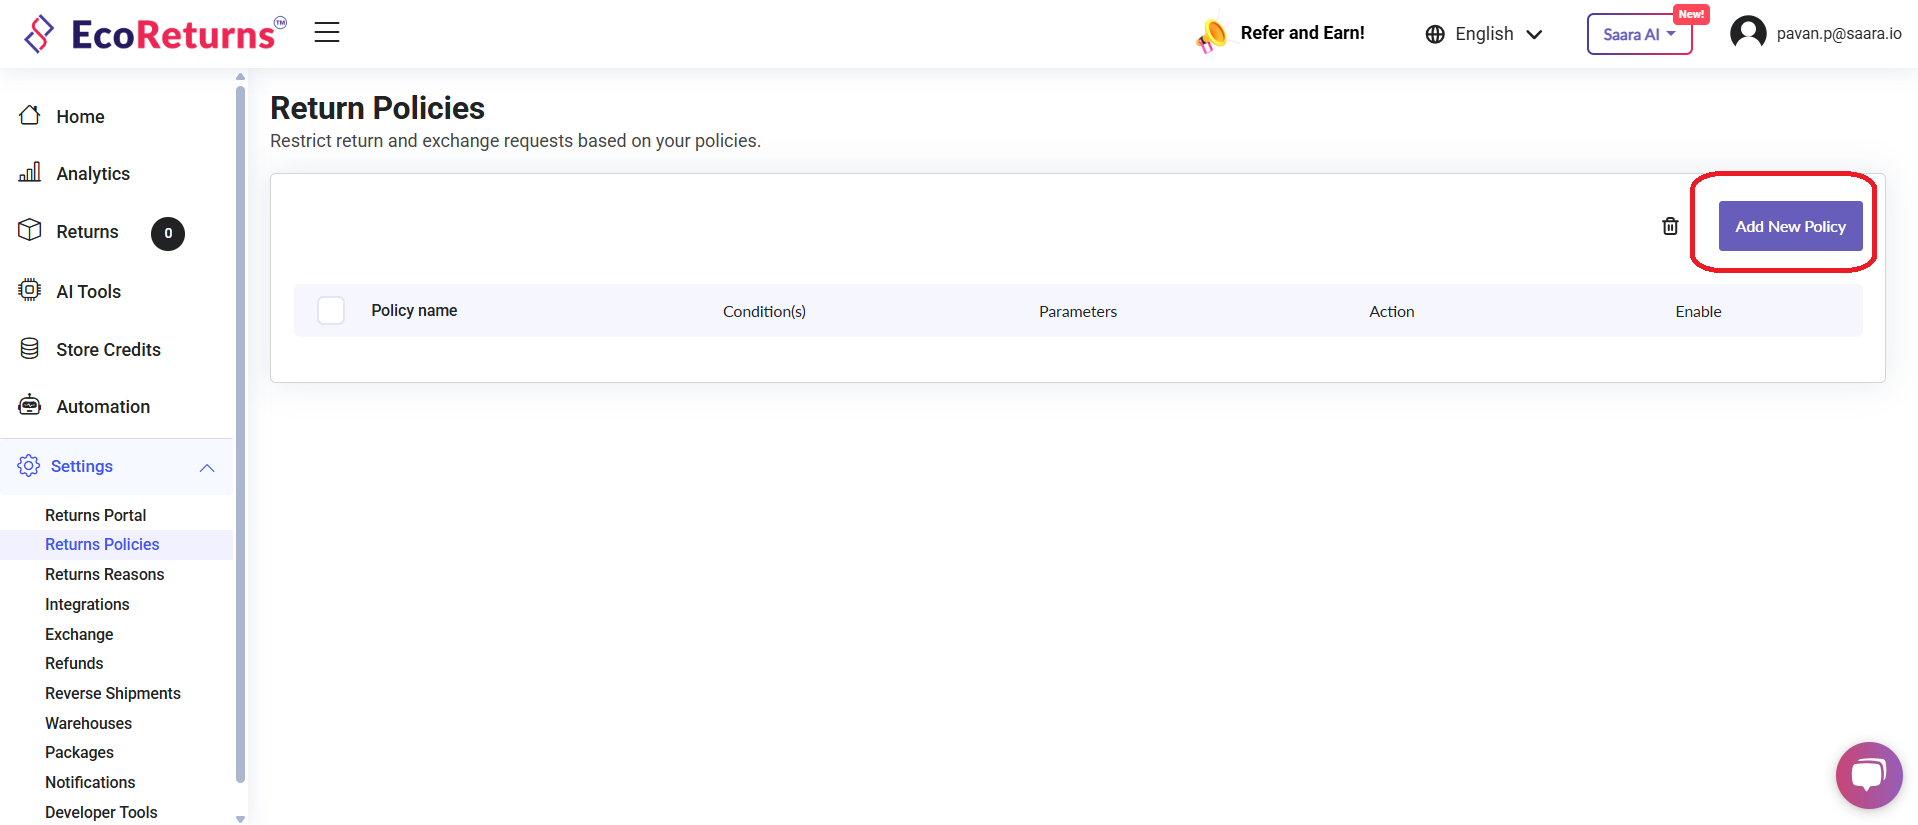Click the Analytics bar chart icon
The height and width of the screenshot is (825, 1918).
pyautogui.click(x=30, y=173)
